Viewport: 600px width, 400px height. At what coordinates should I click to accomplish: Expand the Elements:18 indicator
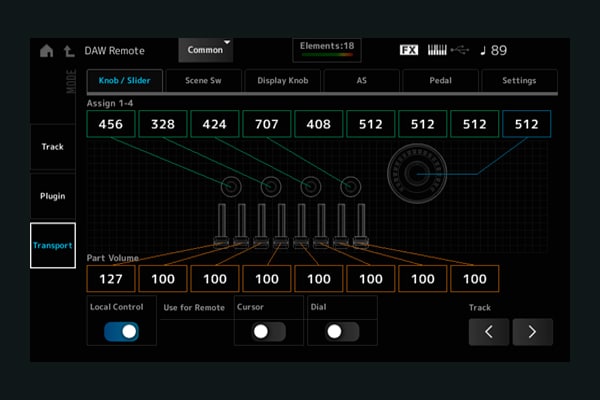pyautogui.click(x=326, y=48)
